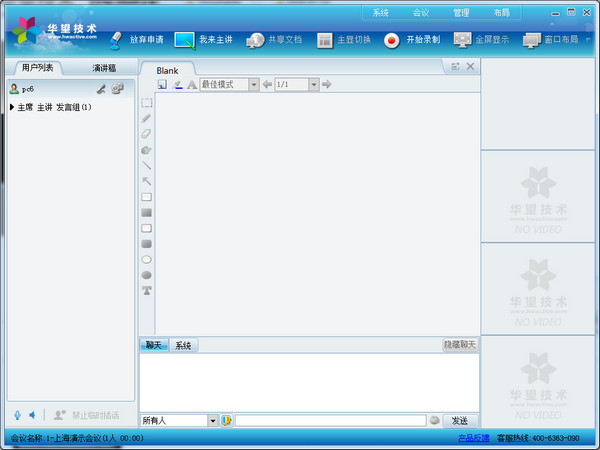This screenshot has width=600, height=450.
Task: Click 全屏显示 fullscreen button
Action: [481, 40]
